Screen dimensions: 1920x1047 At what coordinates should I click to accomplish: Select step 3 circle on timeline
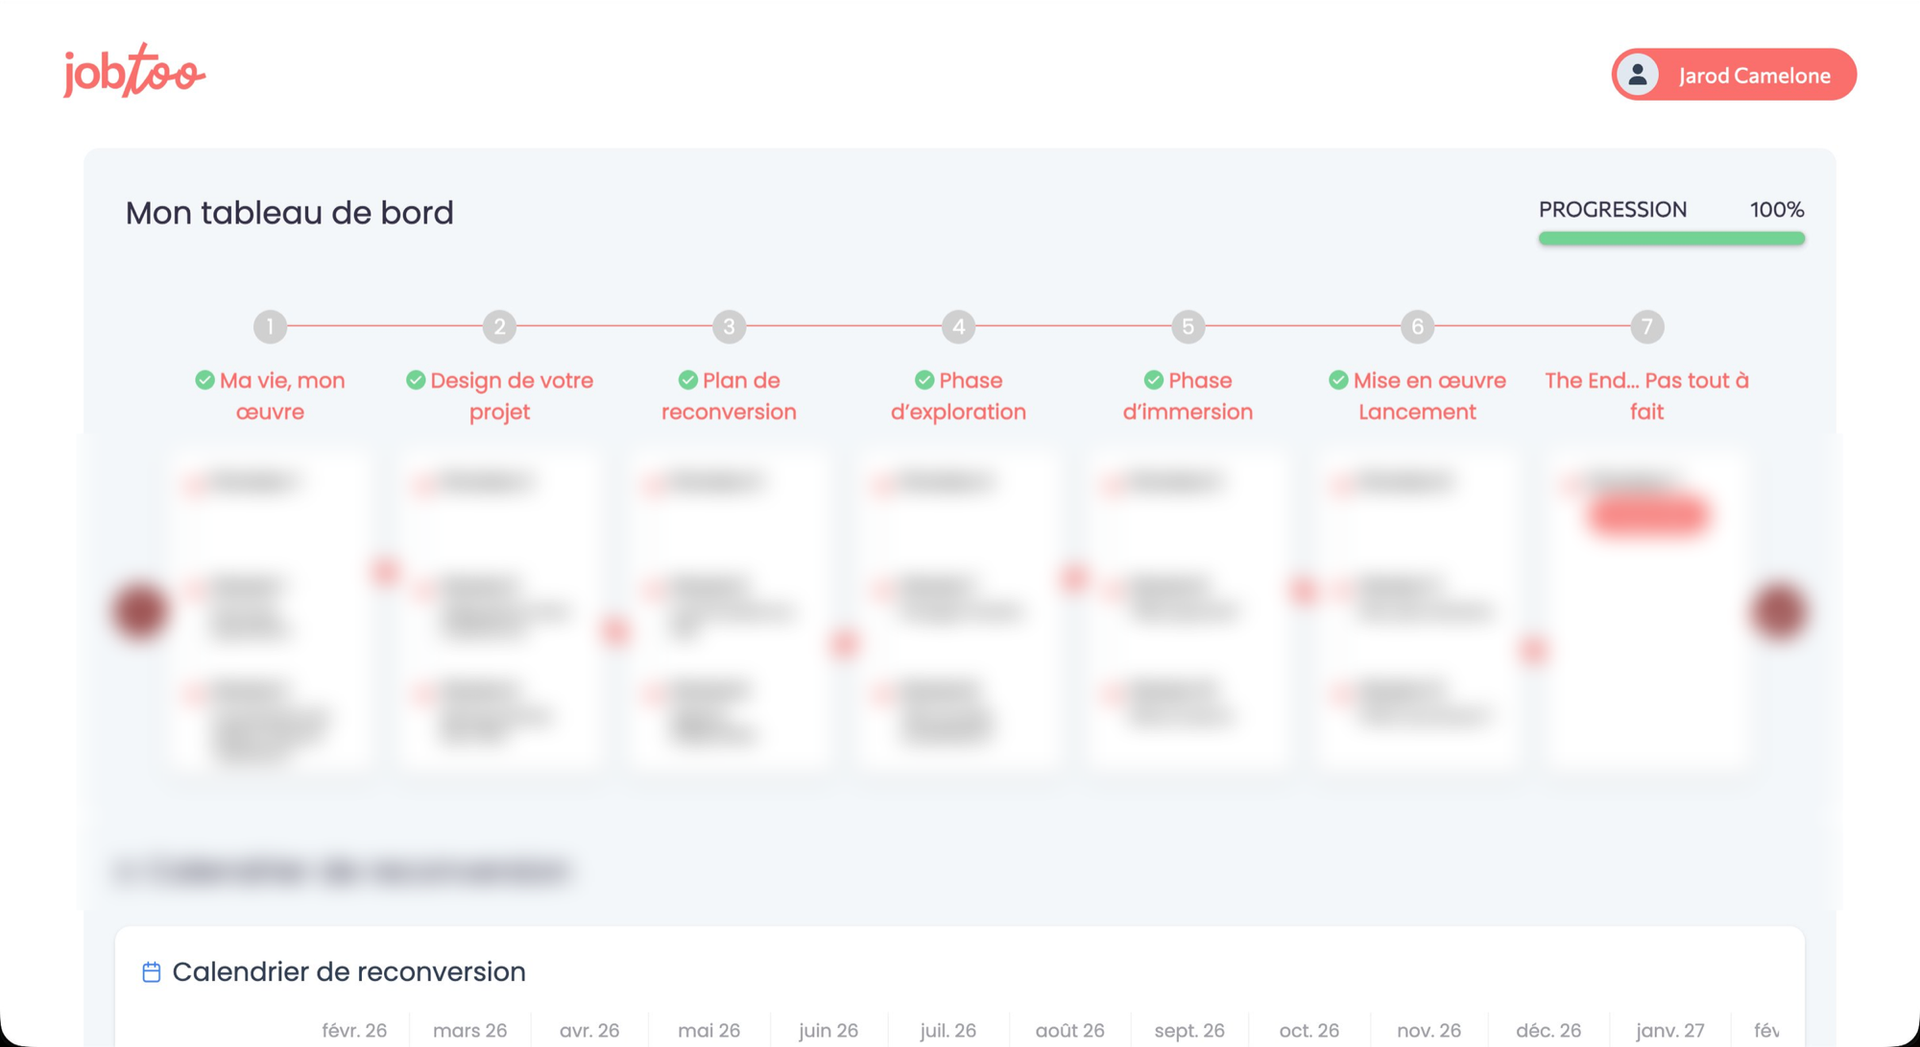tap(729, 326)
